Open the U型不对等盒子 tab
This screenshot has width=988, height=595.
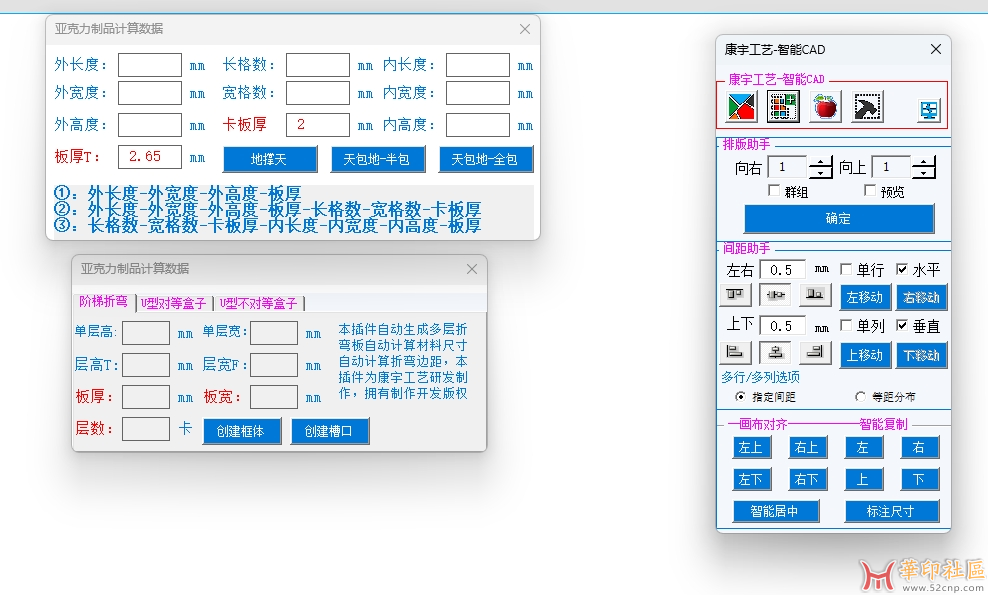pos(258,304)
